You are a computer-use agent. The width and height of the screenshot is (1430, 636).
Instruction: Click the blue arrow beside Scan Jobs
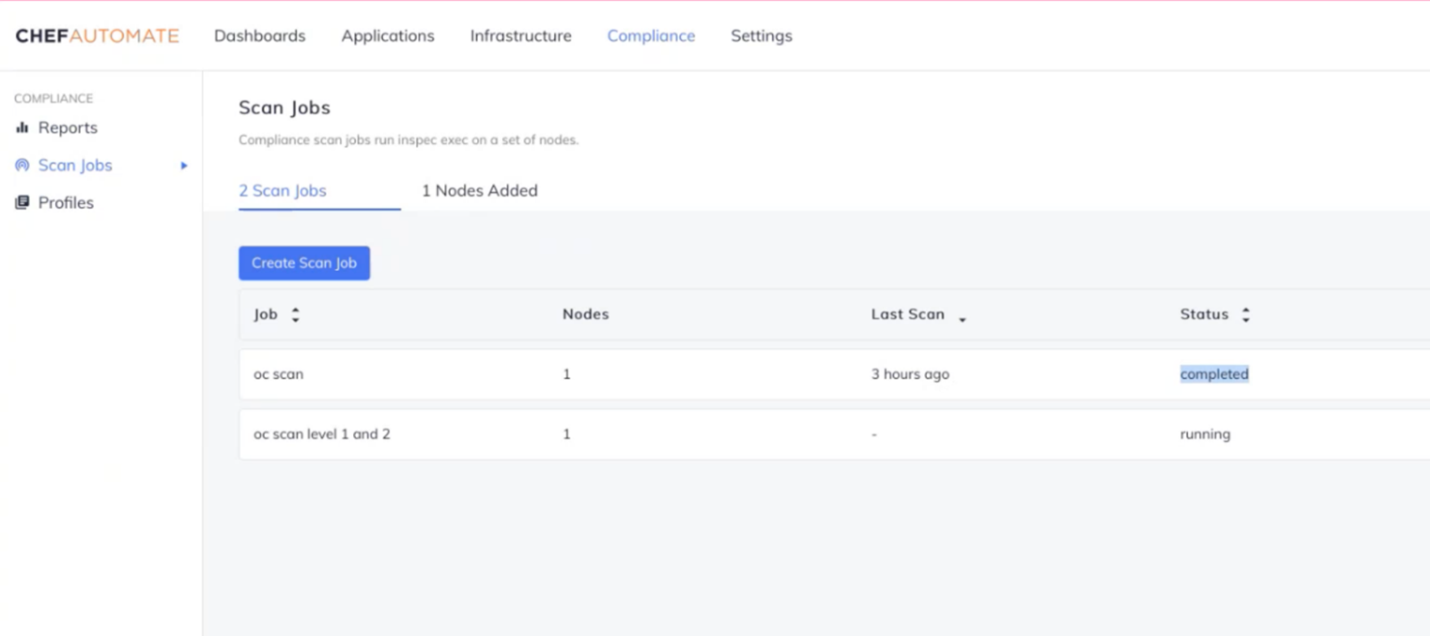183,165
